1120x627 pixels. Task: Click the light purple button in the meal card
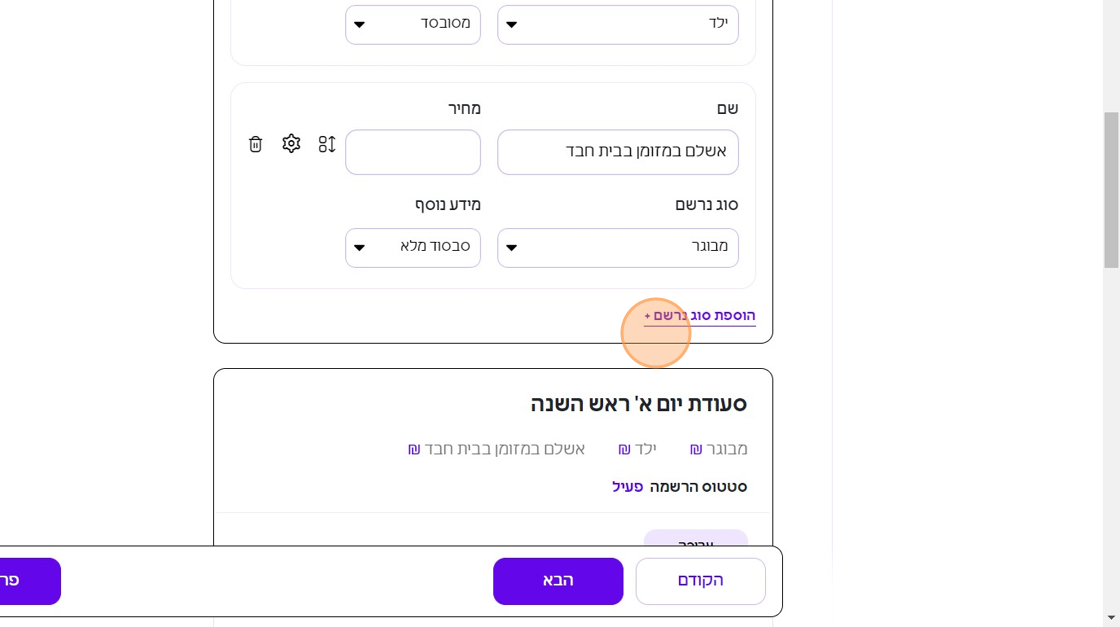[x=695, y=540]
